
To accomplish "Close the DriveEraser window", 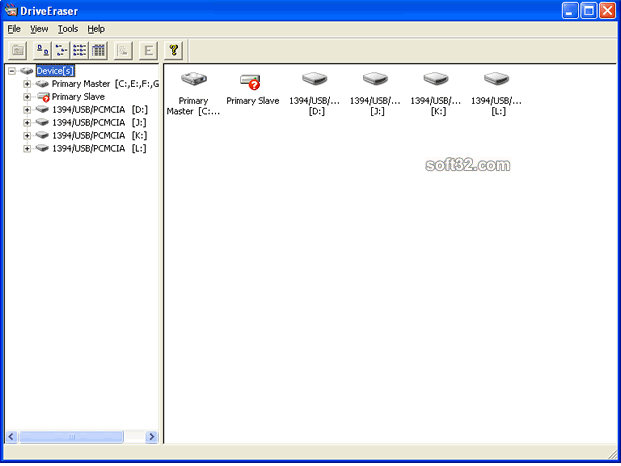I will coord(608,11).
